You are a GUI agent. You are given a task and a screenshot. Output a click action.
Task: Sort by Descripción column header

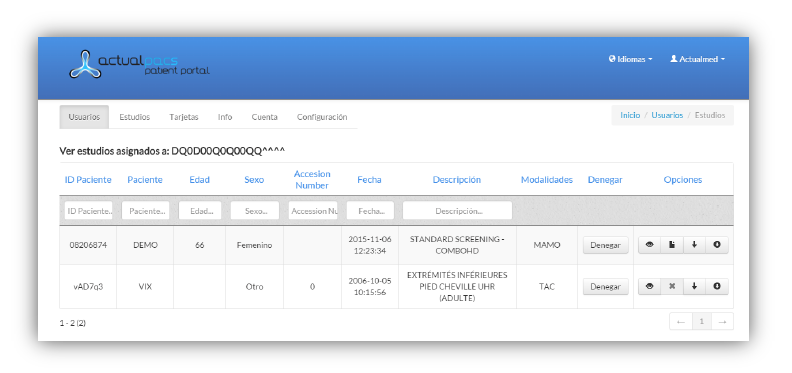[457, 180]
